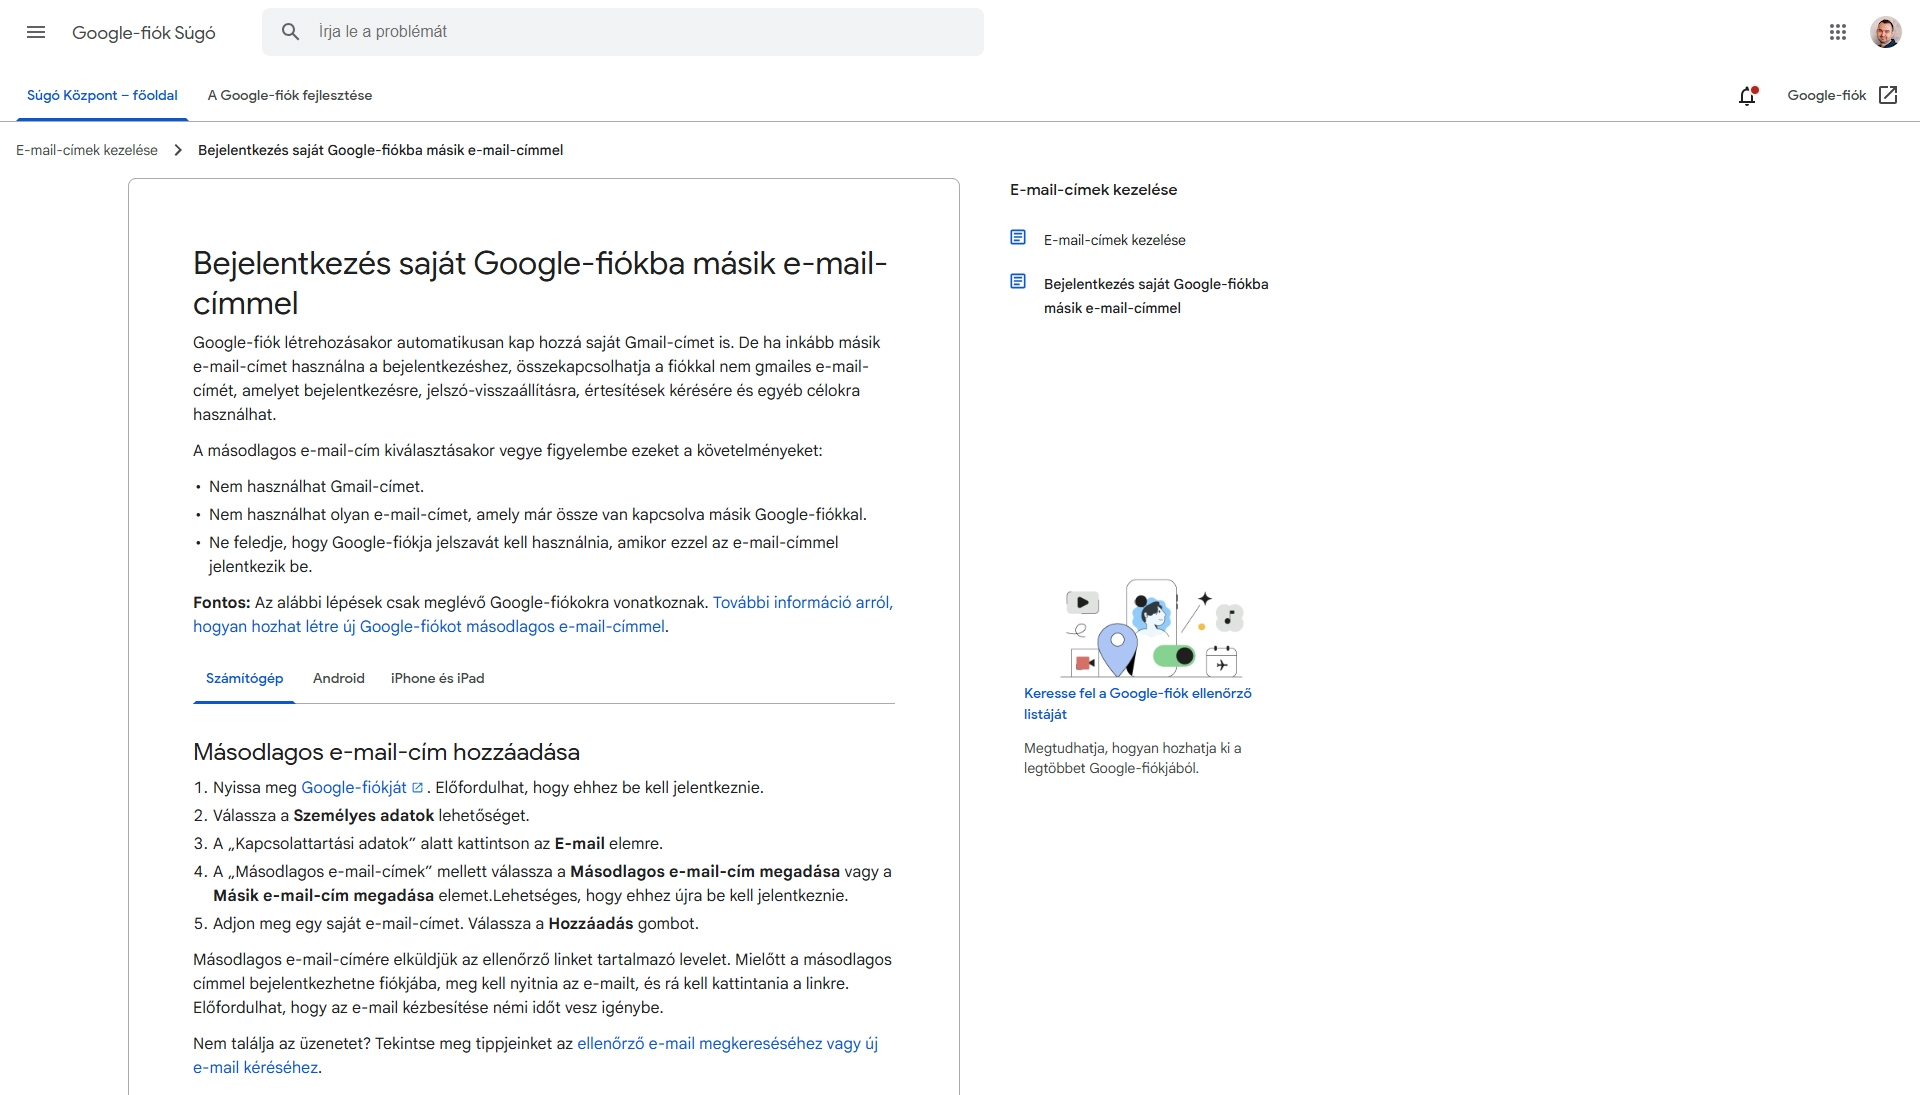
Task: Click the external link icon next to Google-fiók
Action: click(x=1890, y=95)
